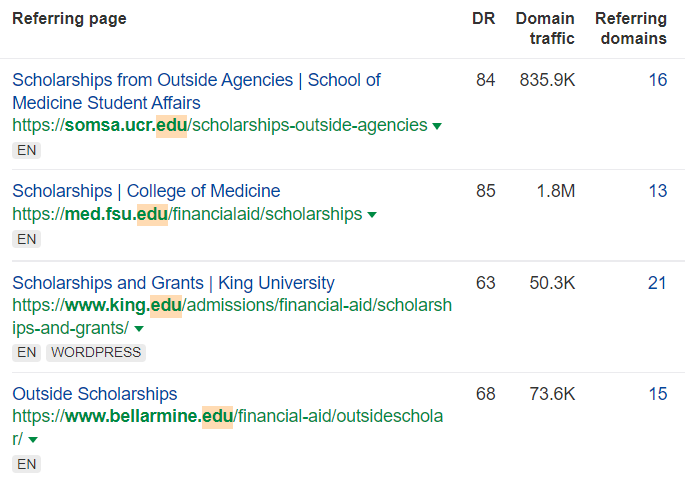Sort by Domain traffic column header
This screenshot has width=685, height=491.
[x=545, y=28]
